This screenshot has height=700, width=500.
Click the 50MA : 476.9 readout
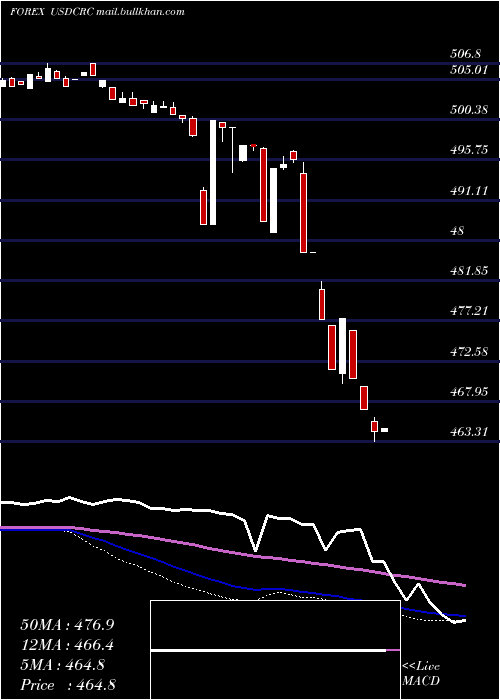click(67, 625)
